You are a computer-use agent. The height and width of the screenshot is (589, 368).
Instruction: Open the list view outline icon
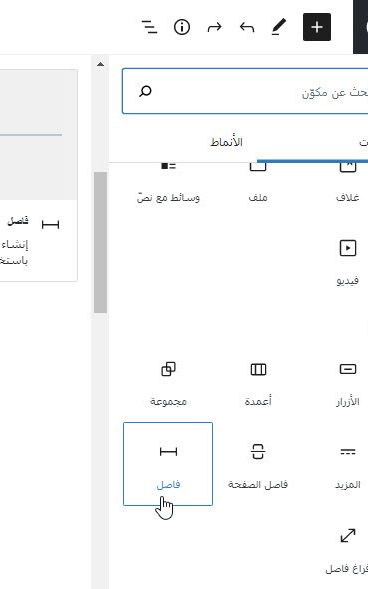149,27
